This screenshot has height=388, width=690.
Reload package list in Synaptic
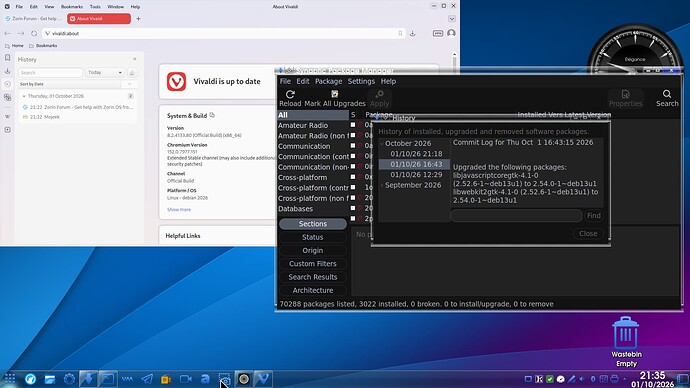[x=290, y=99]
